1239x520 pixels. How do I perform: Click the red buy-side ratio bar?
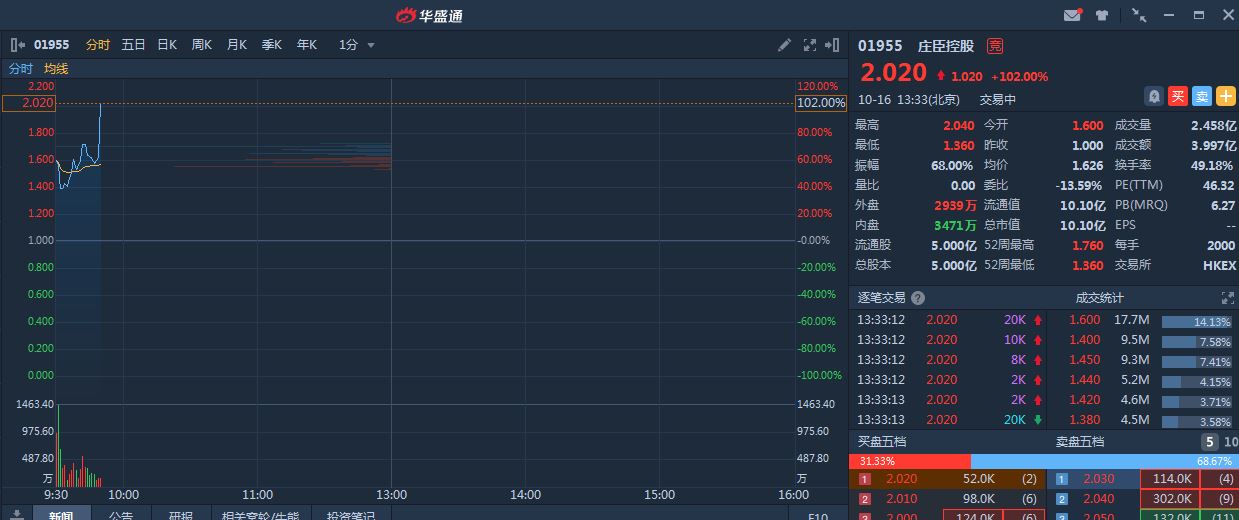pos(909,461)
